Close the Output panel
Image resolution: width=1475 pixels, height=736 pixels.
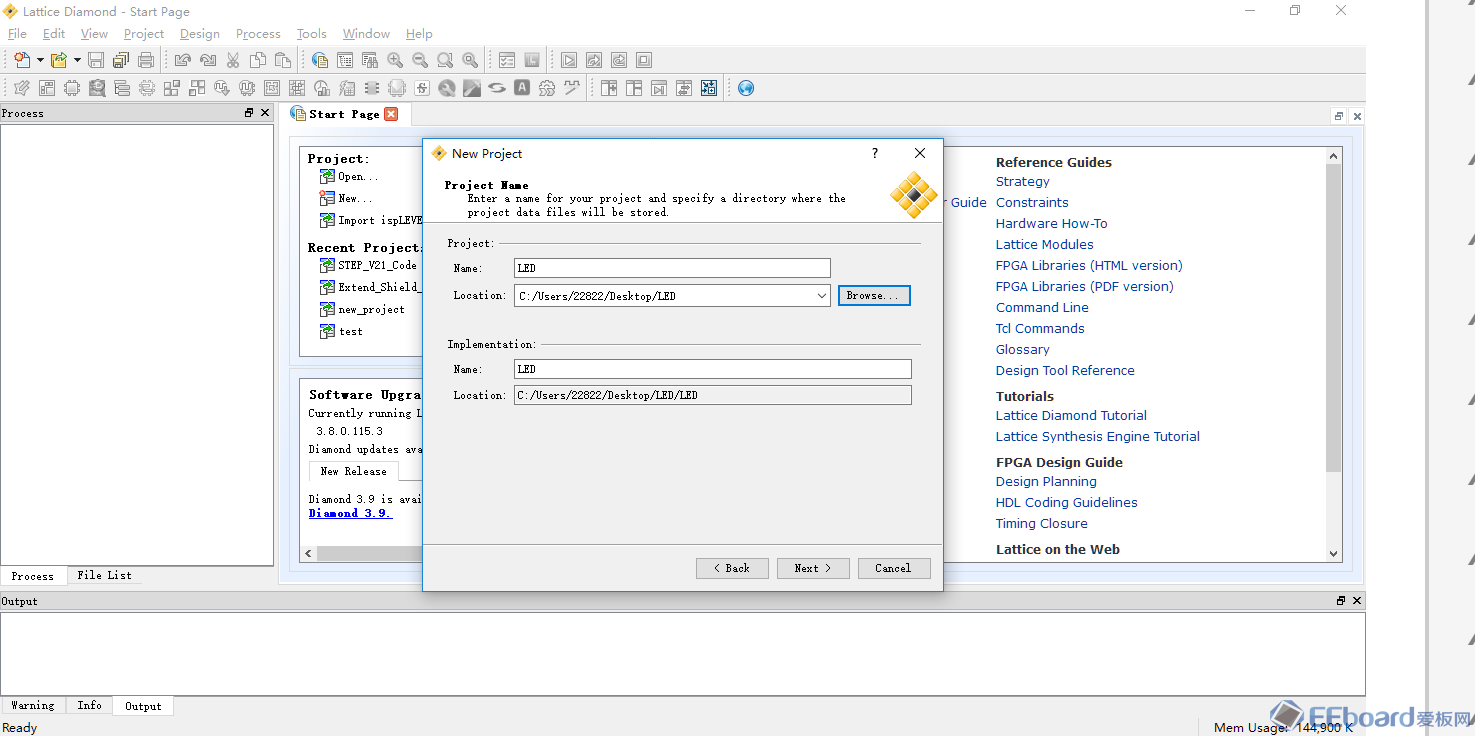[1357, 601]
